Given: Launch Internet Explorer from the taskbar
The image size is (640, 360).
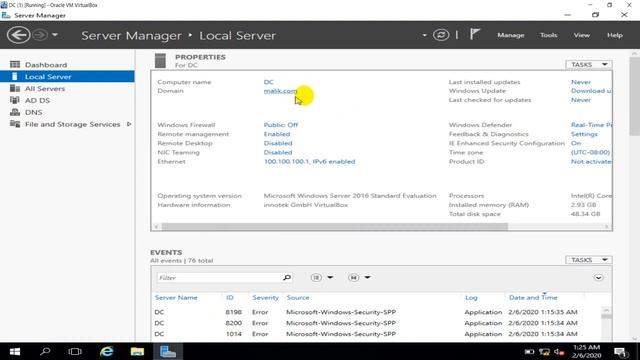Looking at the screenshot, I should pos(107,351).
